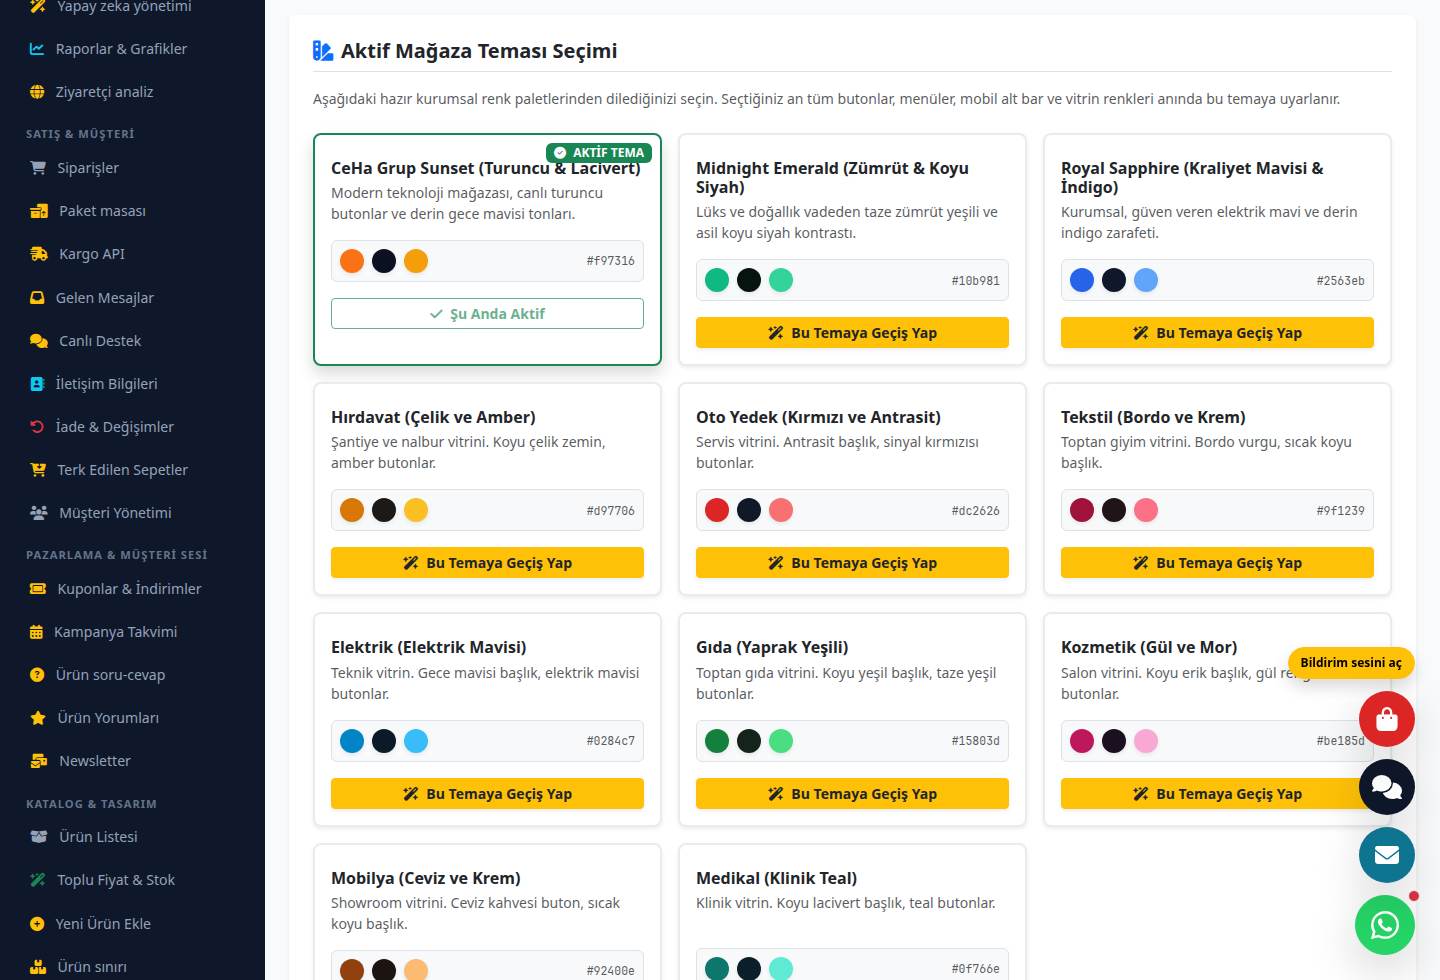Apply Elektrik theme with Geçiş Yap
1440x980 pixels.
[x=487, y=794]
